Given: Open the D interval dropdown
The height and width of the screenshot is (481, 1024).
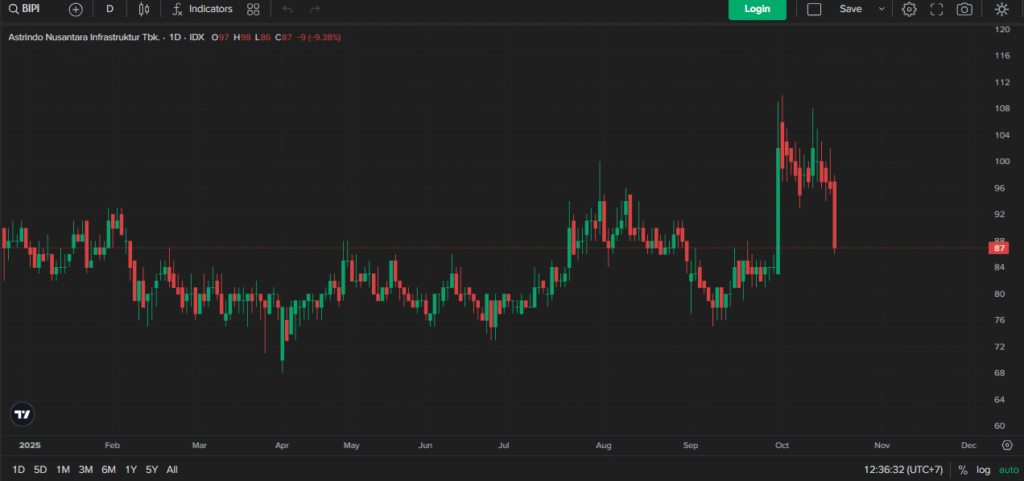Looking at the screenshot, I should tap(110, 9).
